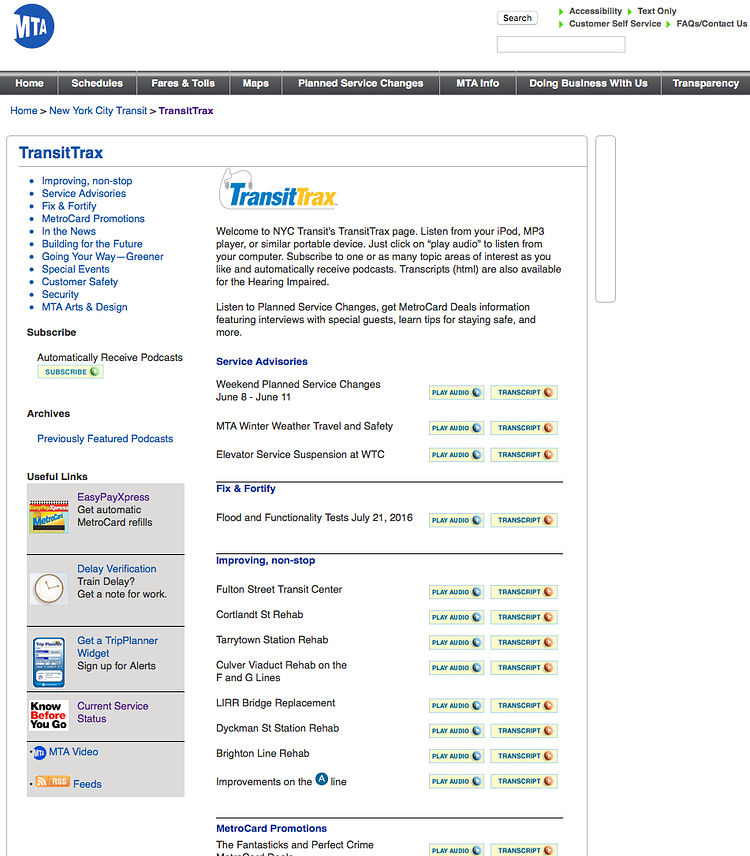750x856 pixels.
Task: Open transcript for Culver Viaduct Rehab
Action: (x=524, y=668)
